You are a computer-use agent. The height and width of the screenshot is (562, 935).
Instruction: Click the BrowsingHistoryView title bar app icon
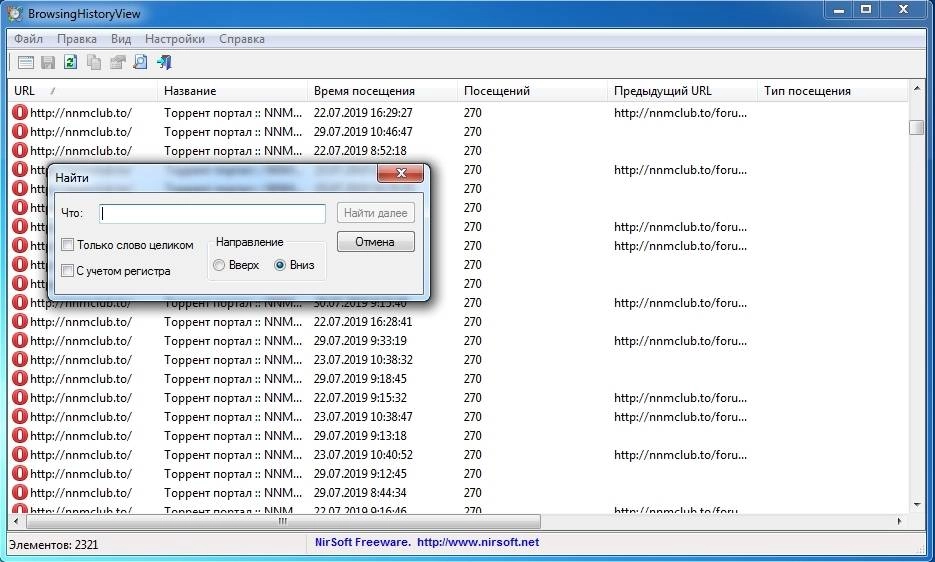[x=15, y=13]
